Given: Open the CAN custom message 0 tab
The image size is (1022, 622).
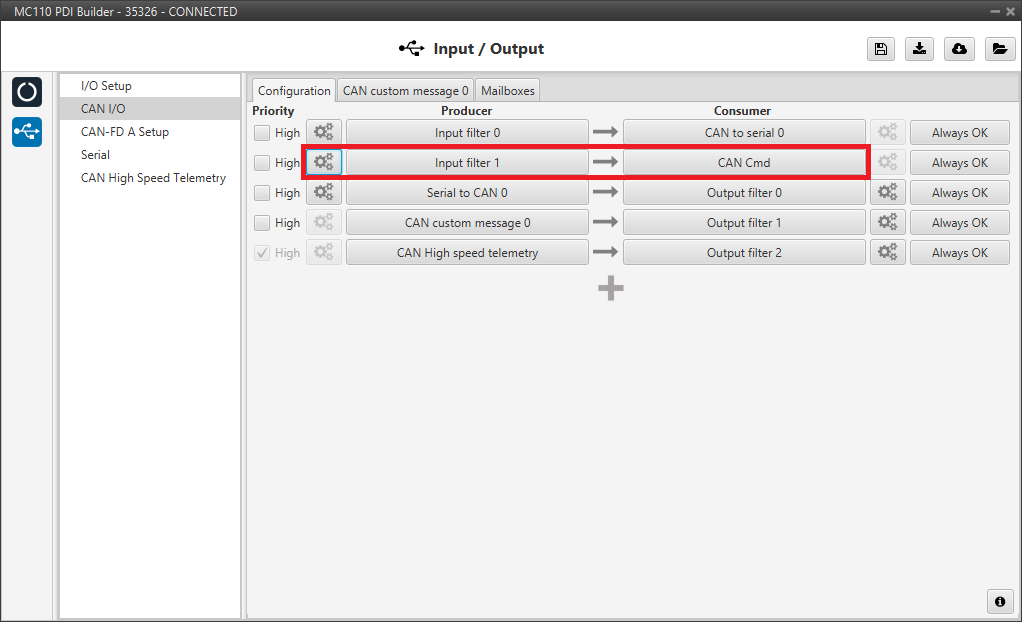Looking at the screenshot, I should [405, 91].
